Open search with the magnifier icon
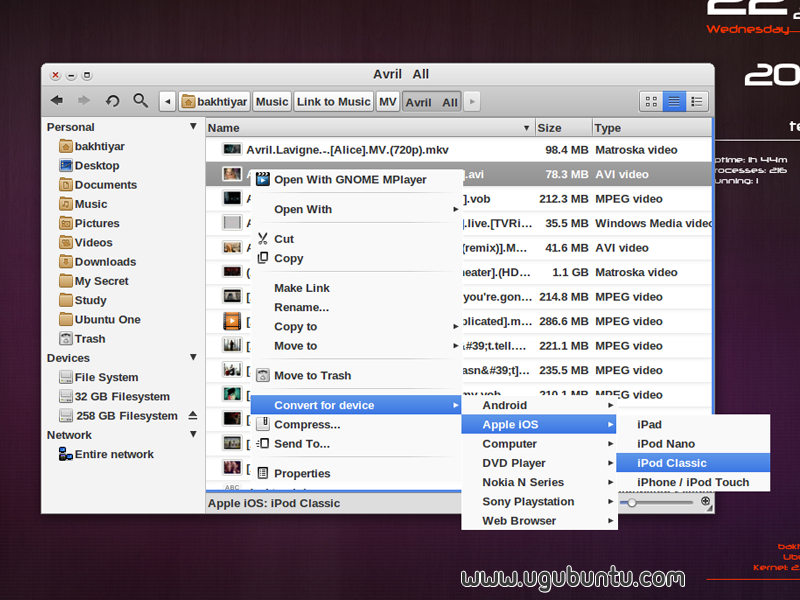The image size is (800, 600). click(140, 101)
